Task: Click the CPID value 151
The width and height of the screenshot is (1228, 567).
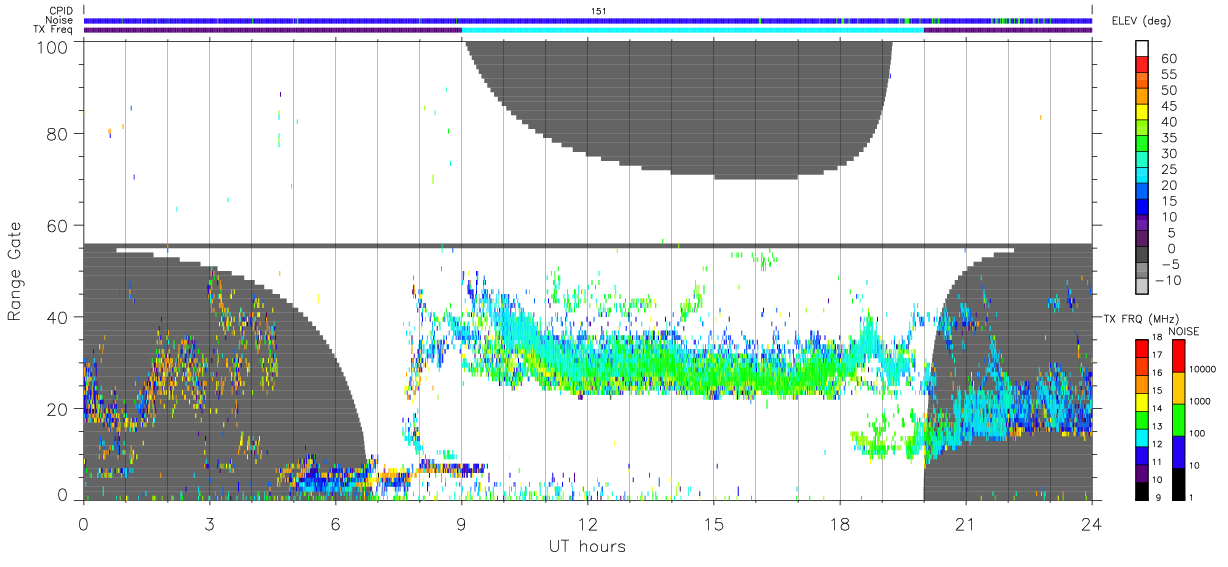Action: click(x=599, y=11)
